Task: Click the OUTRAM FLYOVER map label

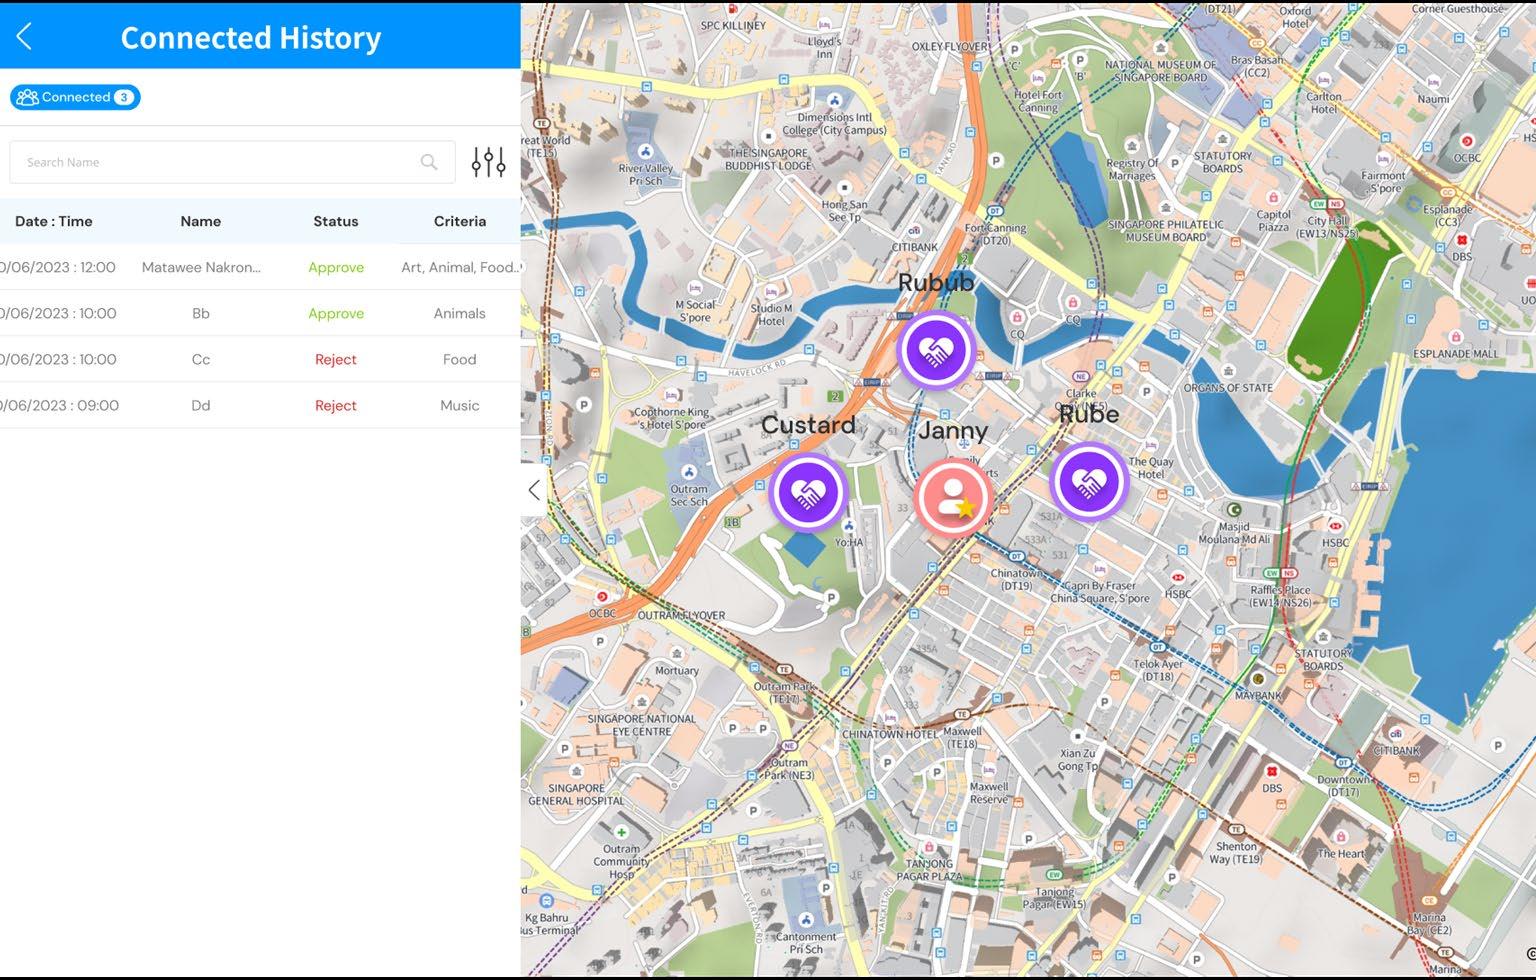Action: point(681,615)
